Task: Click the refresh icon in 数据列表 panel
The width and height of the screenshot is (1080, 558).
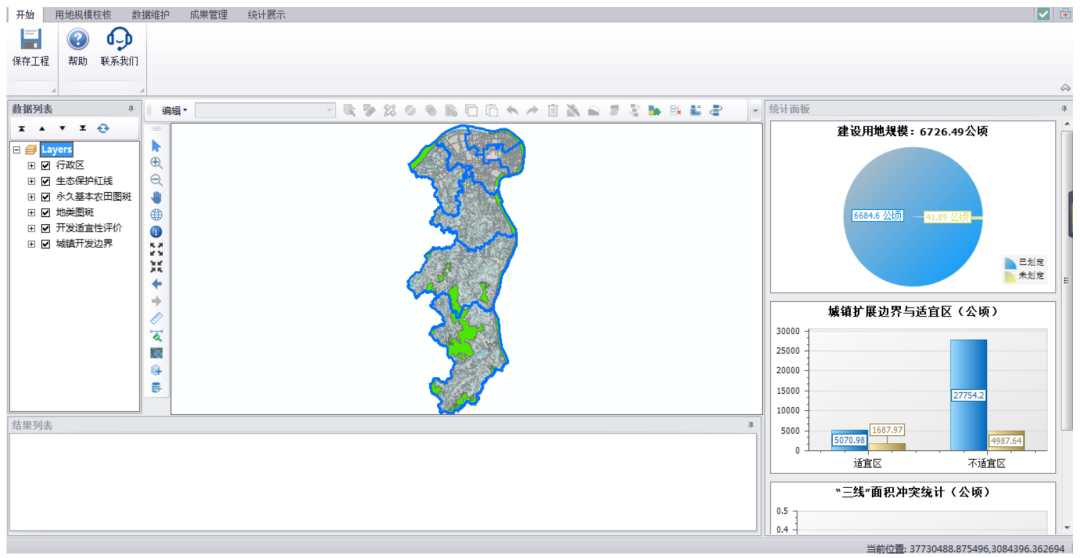Action: point(103,128)
